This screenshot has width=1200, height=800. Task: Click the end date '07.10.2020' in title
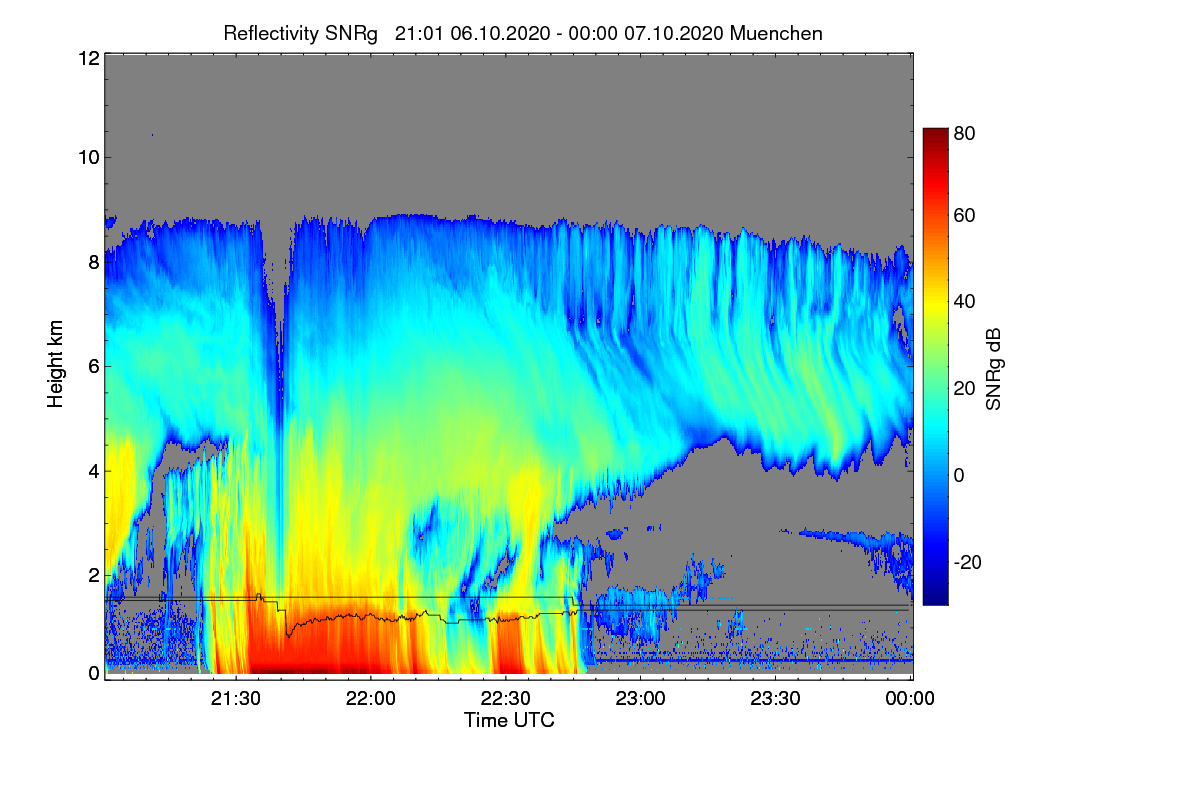(x=674, y=33)
